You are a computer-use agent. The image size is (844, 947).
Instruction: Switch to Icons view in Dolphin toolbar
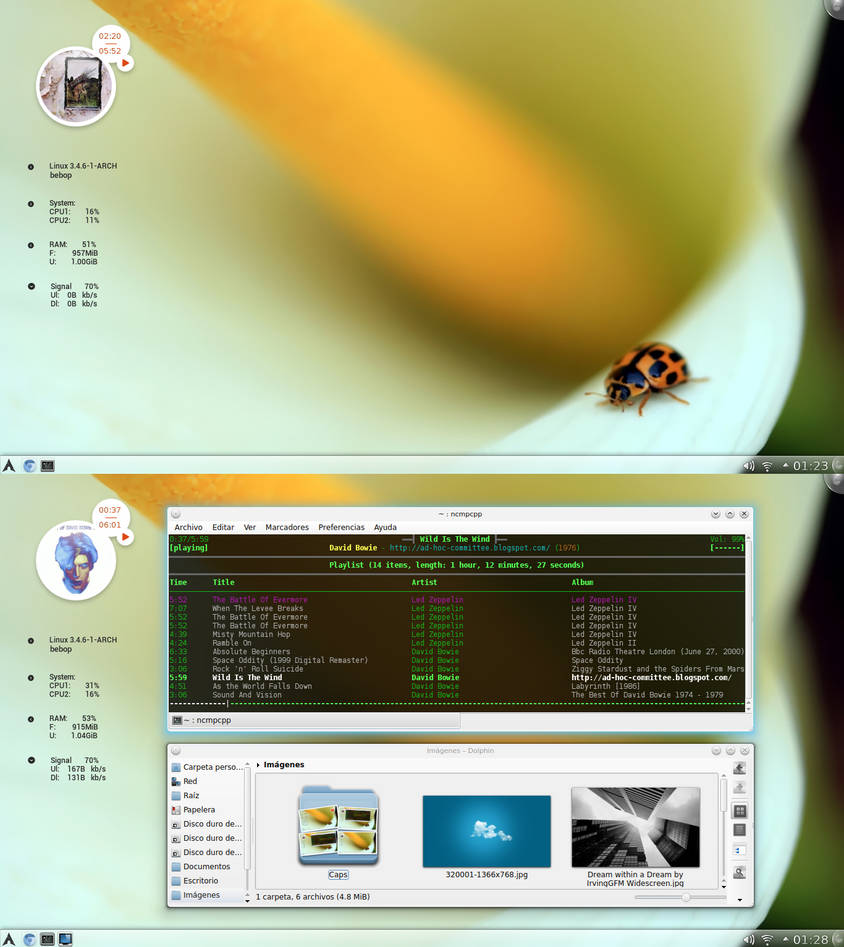pyautogui.click(x=740, y=812)
